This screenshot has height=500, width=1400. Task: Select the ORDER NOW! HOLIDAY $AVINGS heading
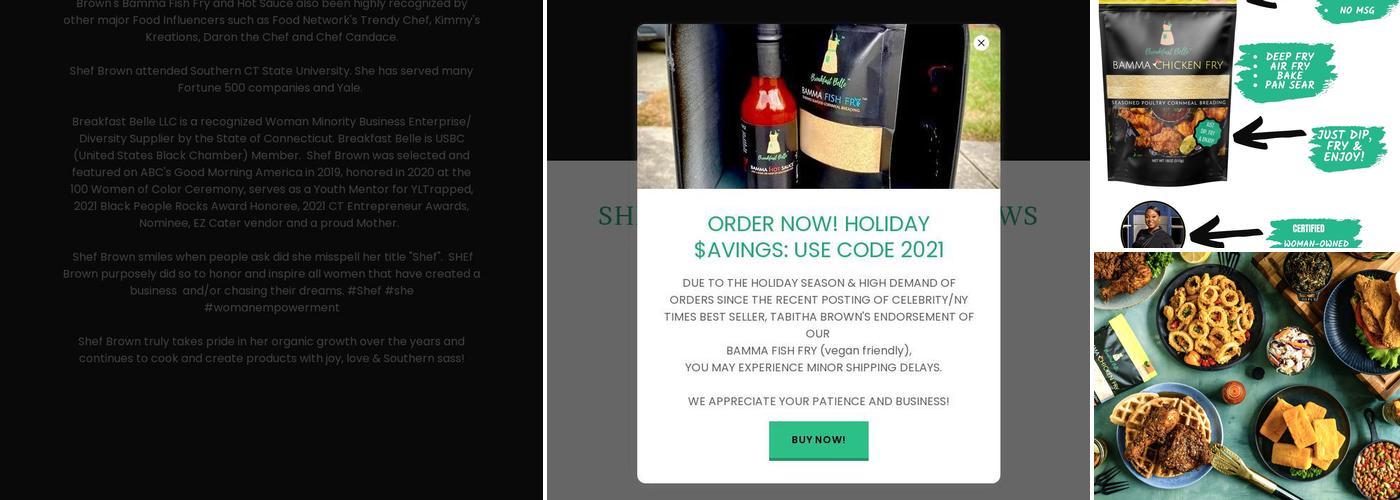coord(819,237)
